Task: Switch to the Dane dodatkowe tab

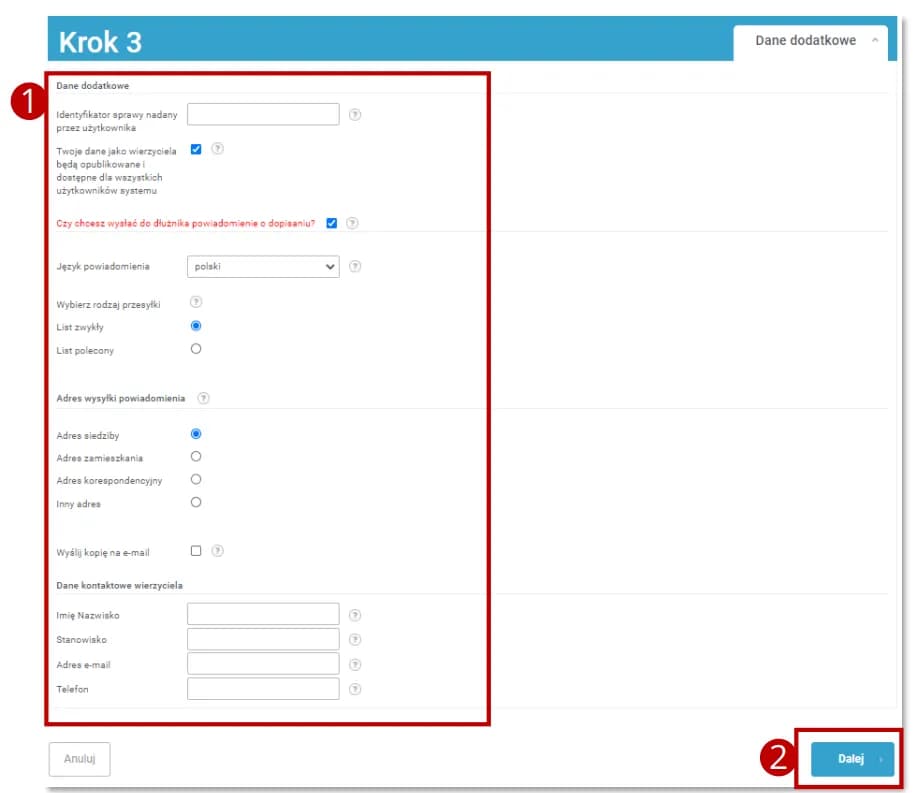Action: [x=805, y=41]
